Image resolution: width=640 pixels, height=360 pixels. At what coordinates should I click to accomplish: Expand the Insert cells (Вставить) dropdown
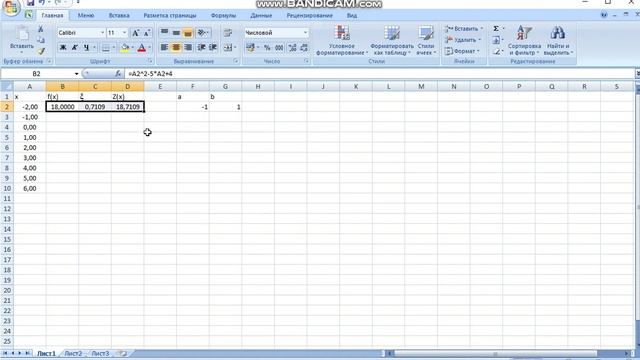(x=482, y=29)
